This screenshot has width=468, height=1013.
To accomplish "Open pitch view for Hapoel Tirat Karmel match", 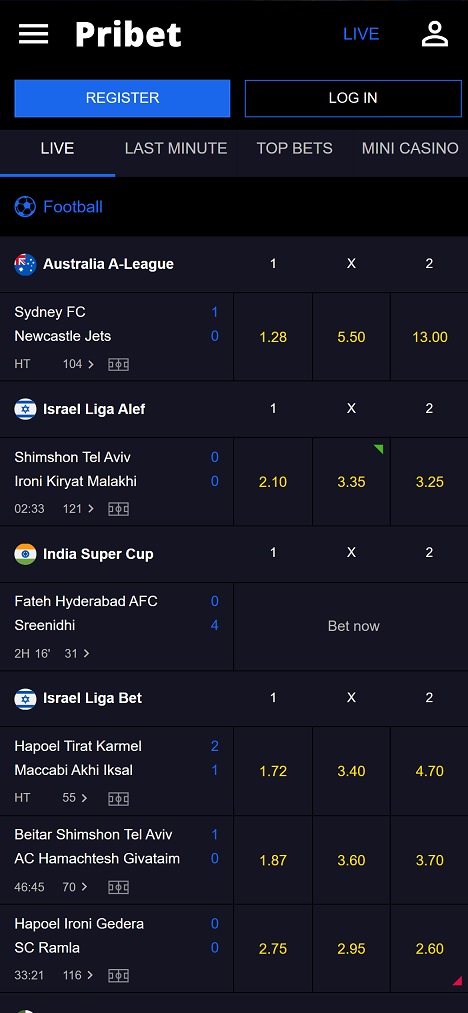I will [118, 799].
